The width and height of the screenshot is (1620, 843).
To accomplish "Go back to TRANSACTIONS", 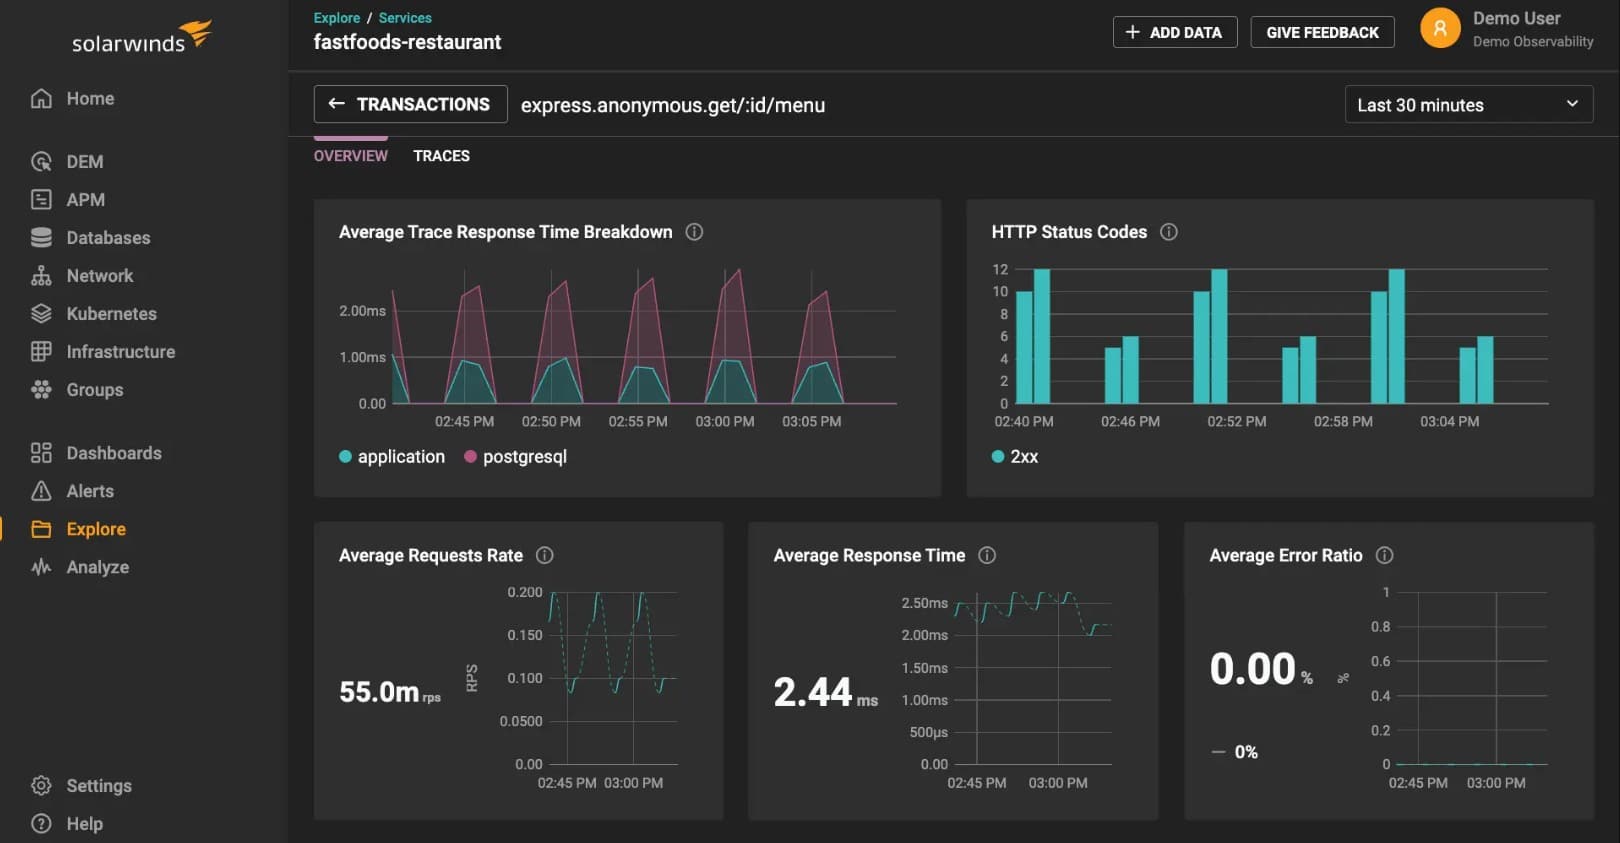I will [410, 104].
